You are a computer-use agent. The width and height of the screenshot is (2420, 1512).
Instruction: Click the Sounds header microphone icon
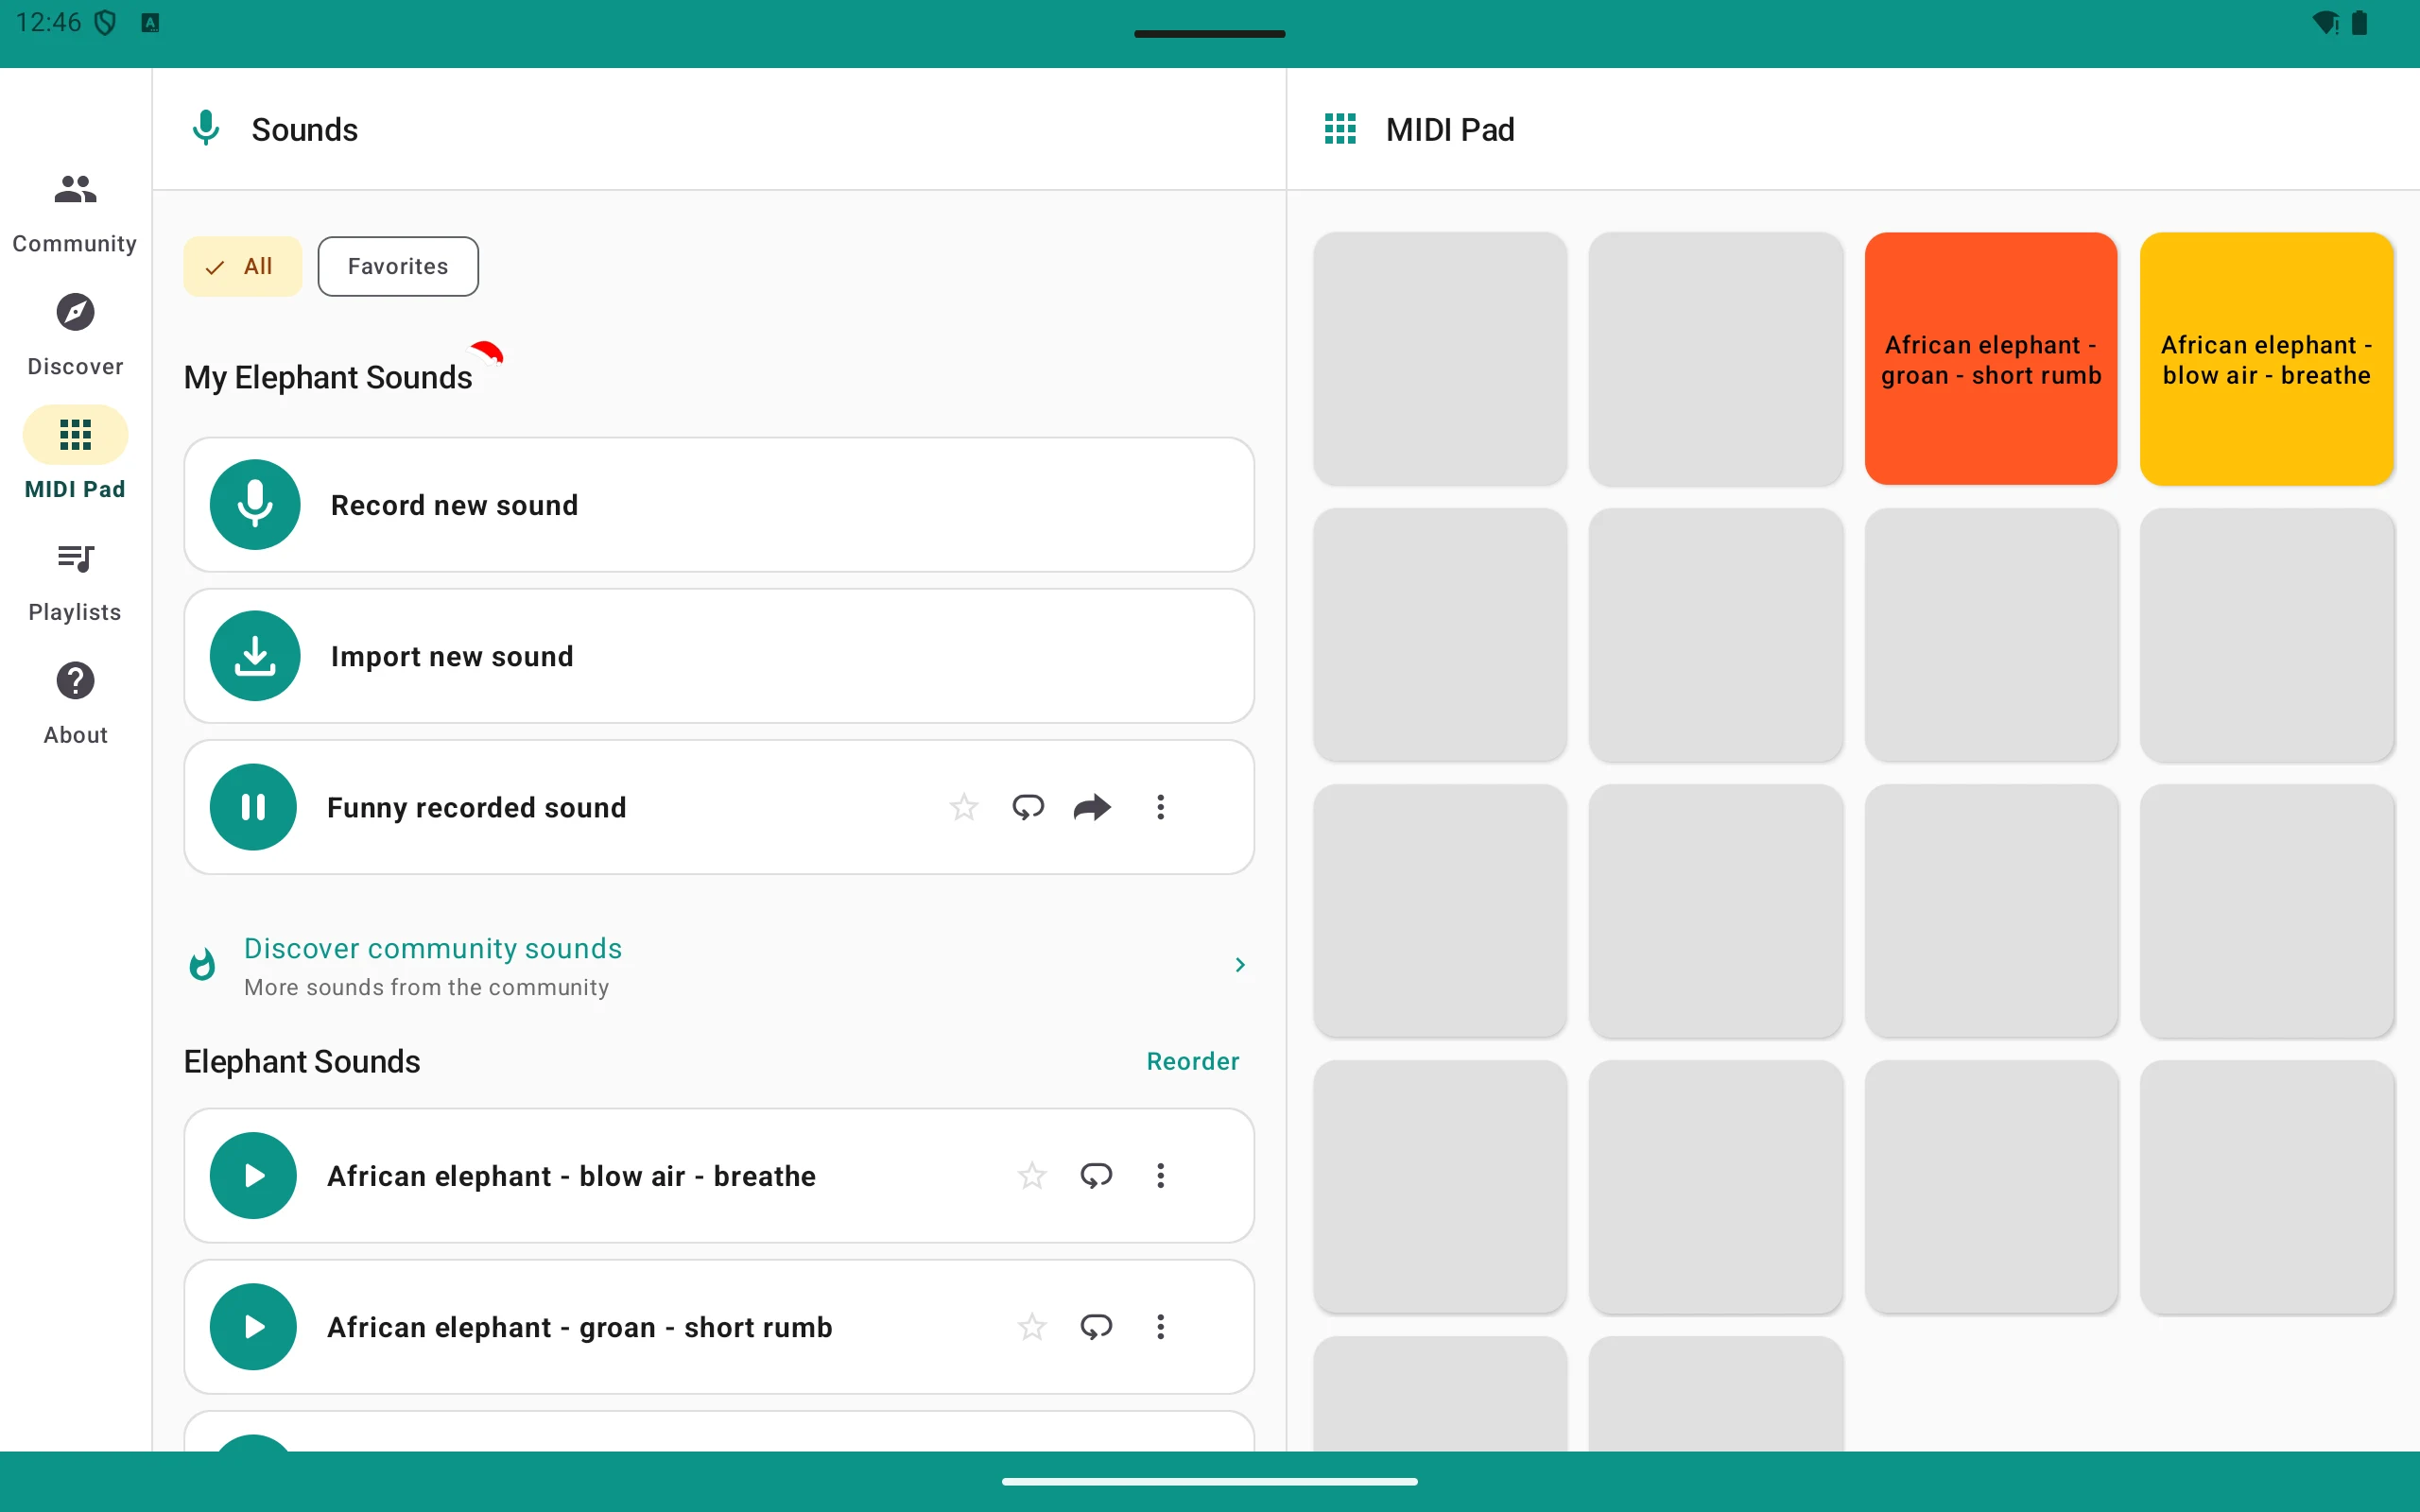tap(206, 129)
